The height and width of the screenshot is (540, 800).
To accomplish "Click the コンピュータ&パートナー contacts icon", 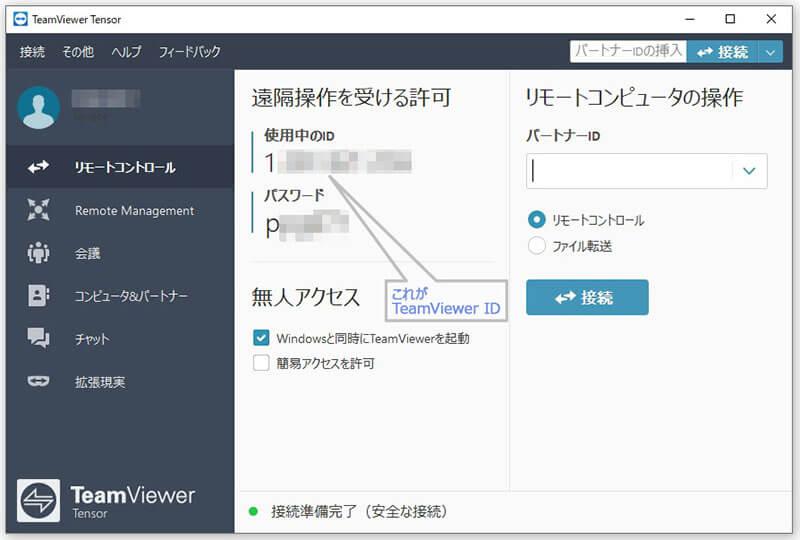I will click(x=38, y=296).
